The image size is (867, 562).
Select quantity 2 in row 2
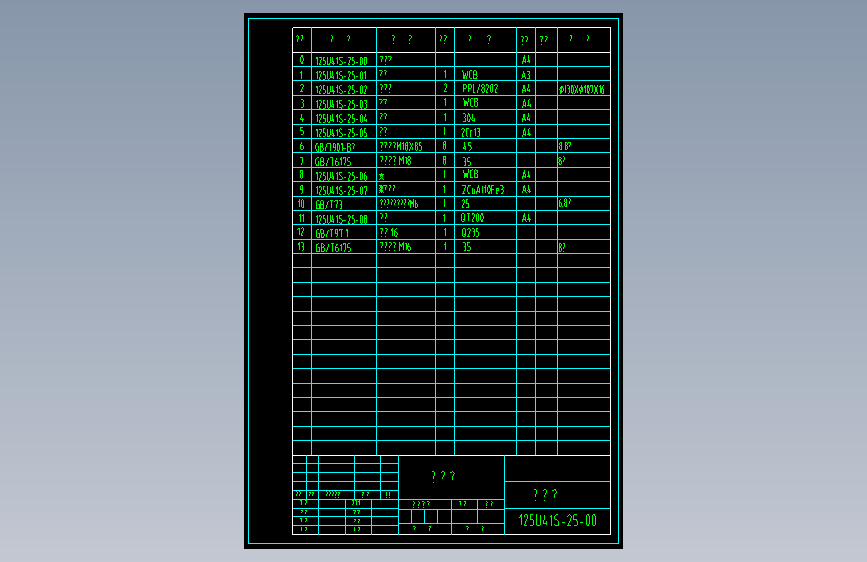click(x=445, y=88)
